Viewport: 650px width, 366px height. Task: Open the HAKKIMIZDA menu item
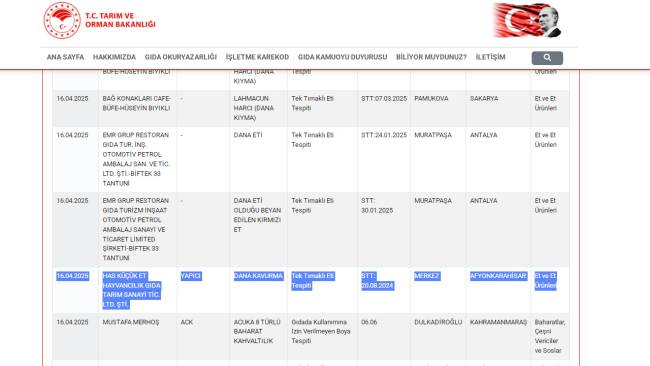(114, 57)
